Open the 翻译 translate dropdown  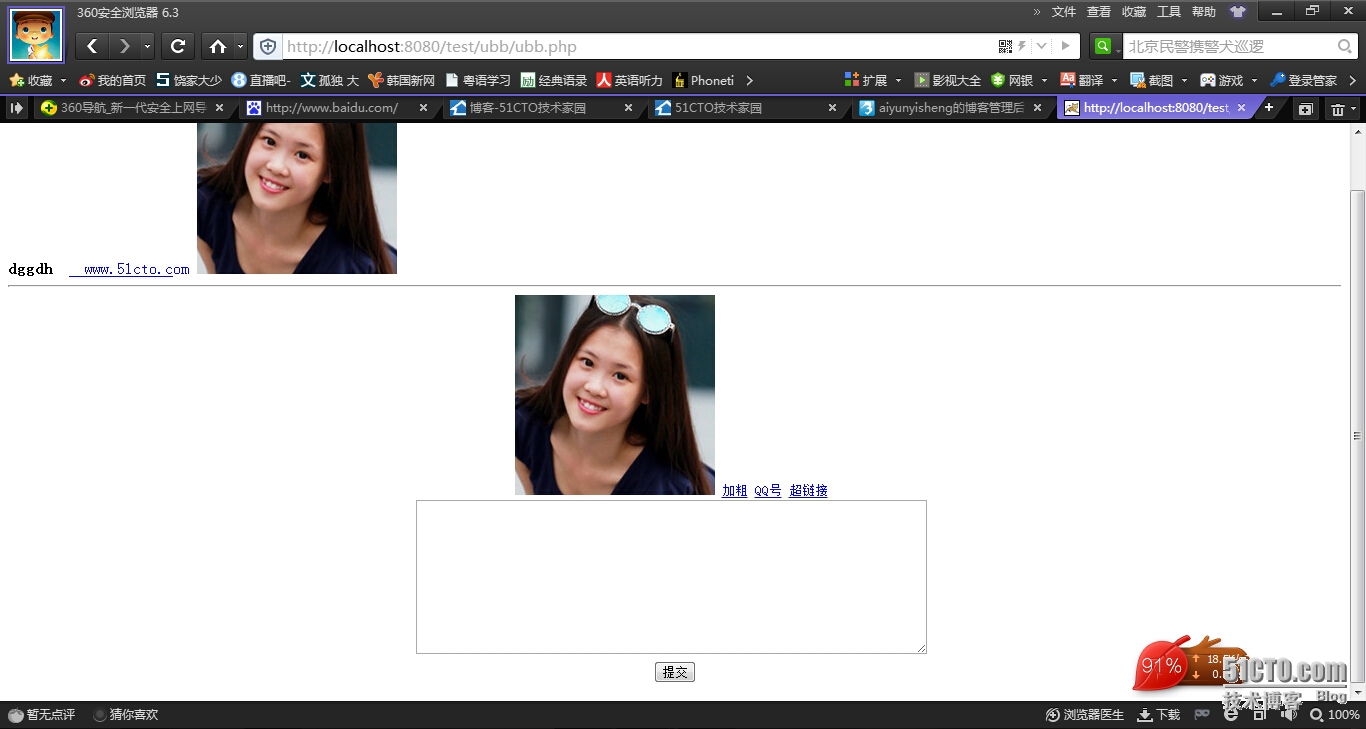click(x=1089, y=80)
